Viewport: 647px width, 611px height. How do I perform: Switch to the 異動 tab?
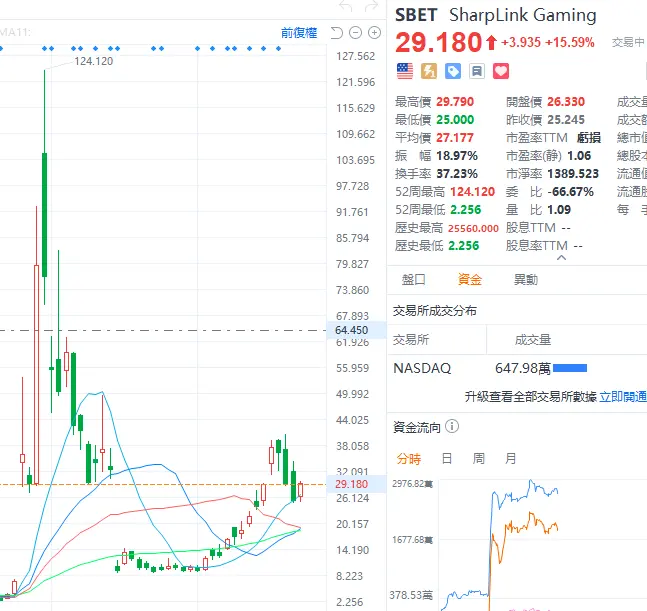526,279
